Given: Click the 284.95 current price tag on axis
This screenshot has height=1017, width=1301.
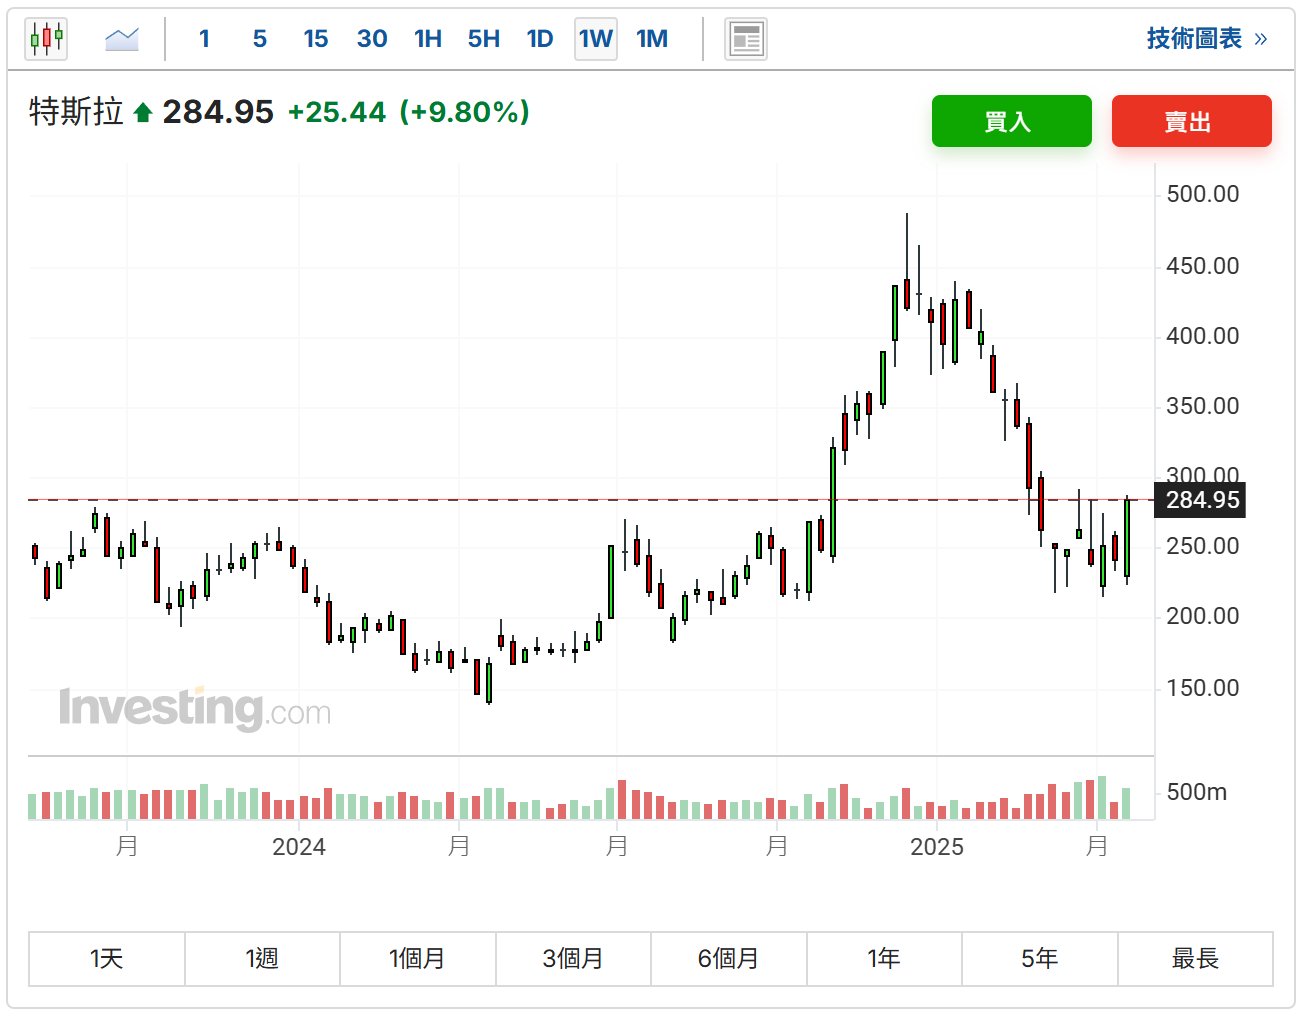Looking at the screenshot, I should 1202,500.
